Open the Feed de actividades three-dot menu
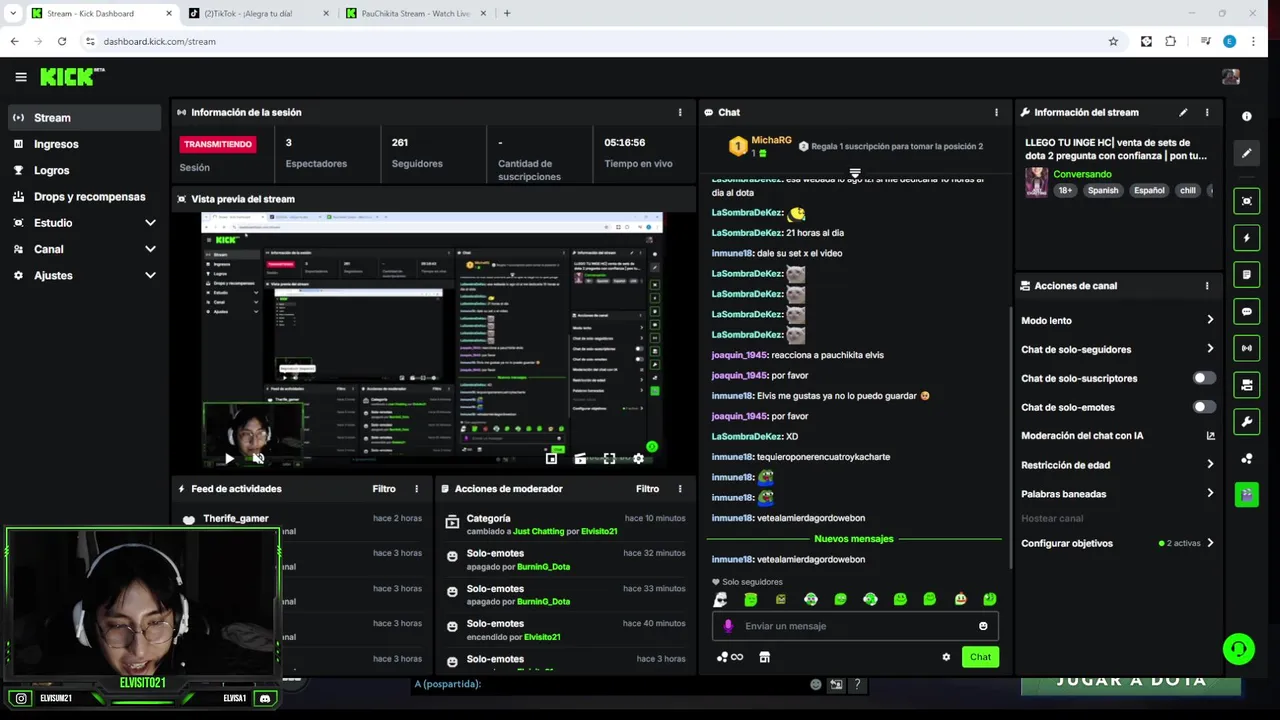The width and height of the screenshot is (1280, 720). click(417, 489)
